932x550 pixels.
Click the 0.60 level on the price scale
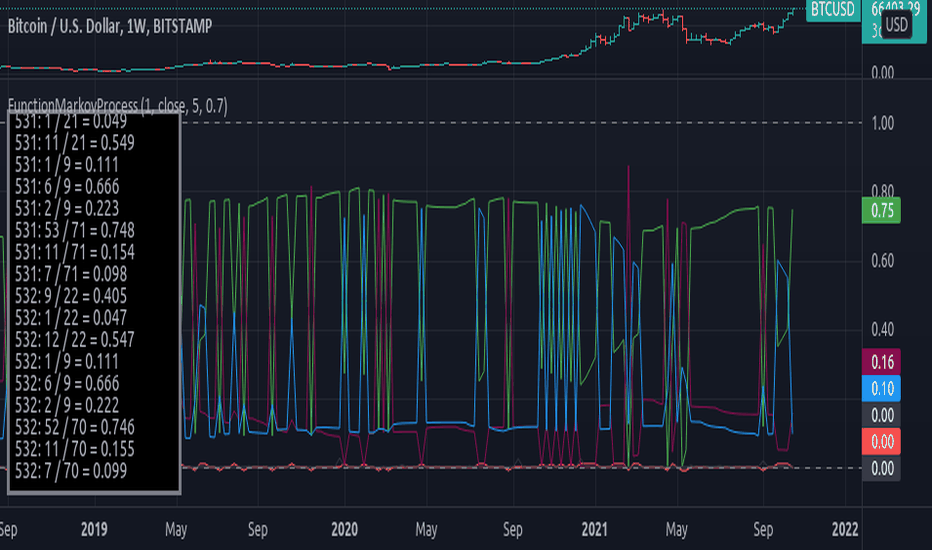pos(883,261)
